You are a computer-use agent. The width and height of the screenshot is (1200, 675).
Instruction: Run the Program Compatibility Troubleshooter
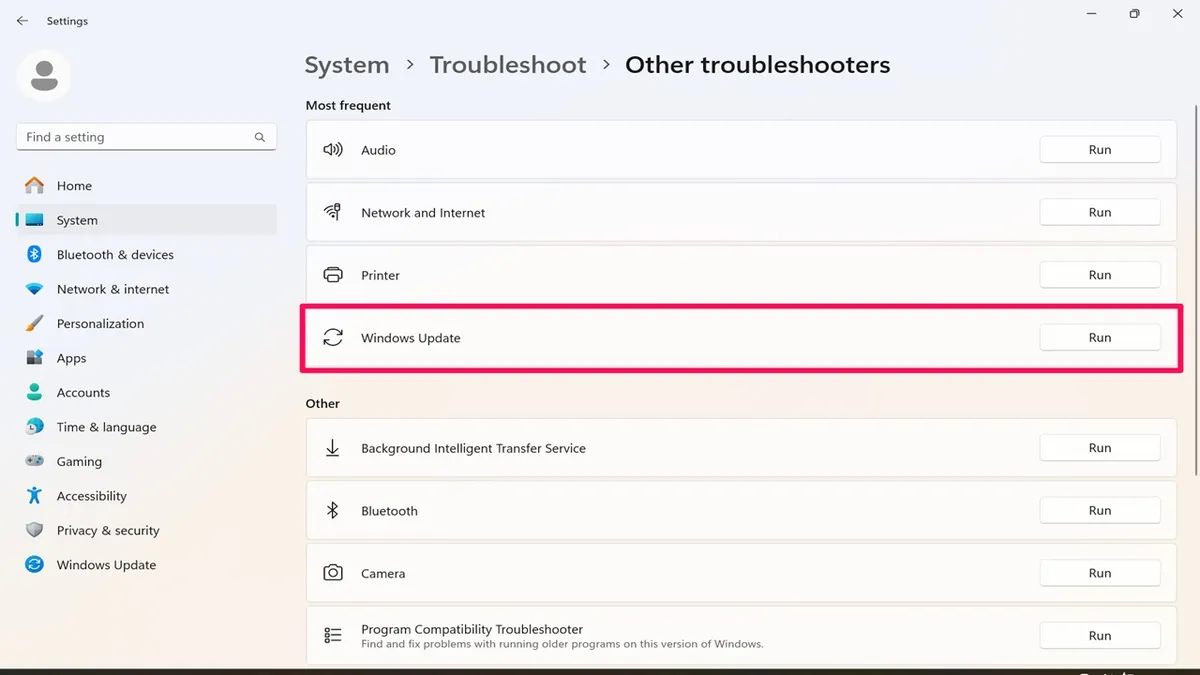(1100, 636)
